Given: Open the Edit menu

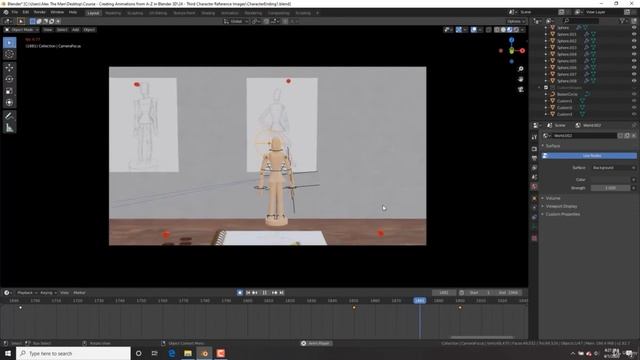Looking at the screenshot, I should [26, 12].
